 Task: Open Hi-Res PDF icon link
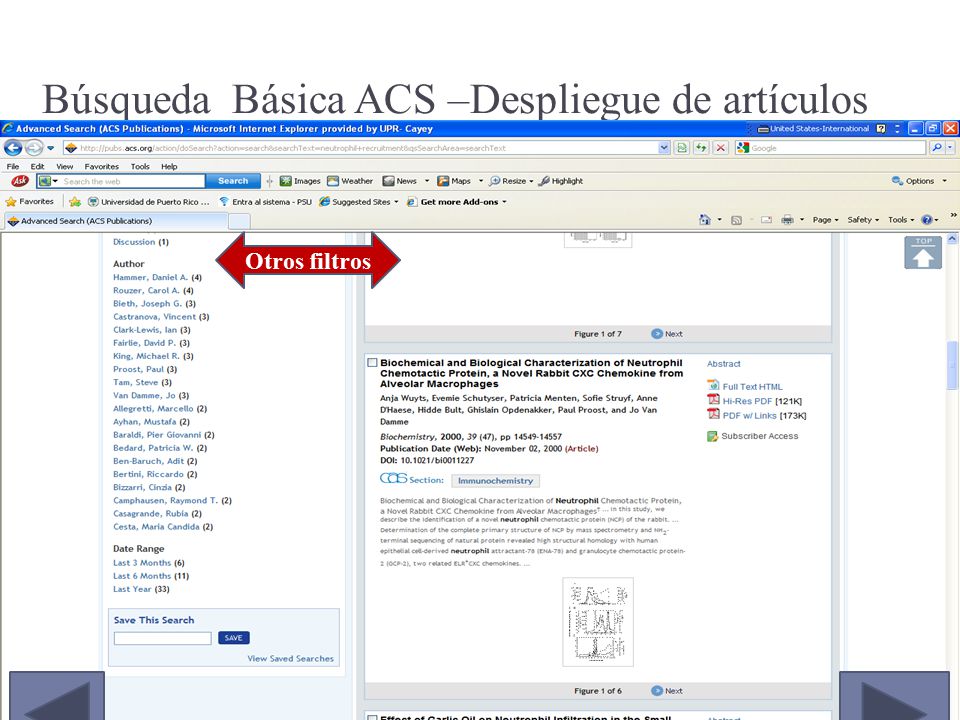click(x=713, y=400)
